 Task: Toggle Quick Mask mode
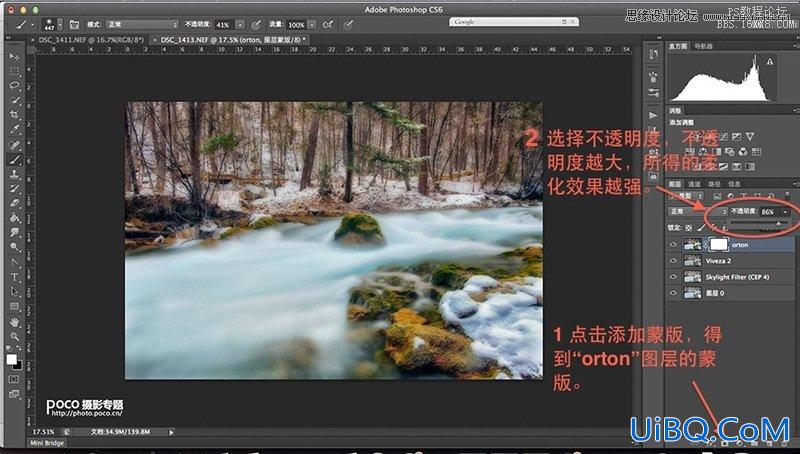point(14,379)
